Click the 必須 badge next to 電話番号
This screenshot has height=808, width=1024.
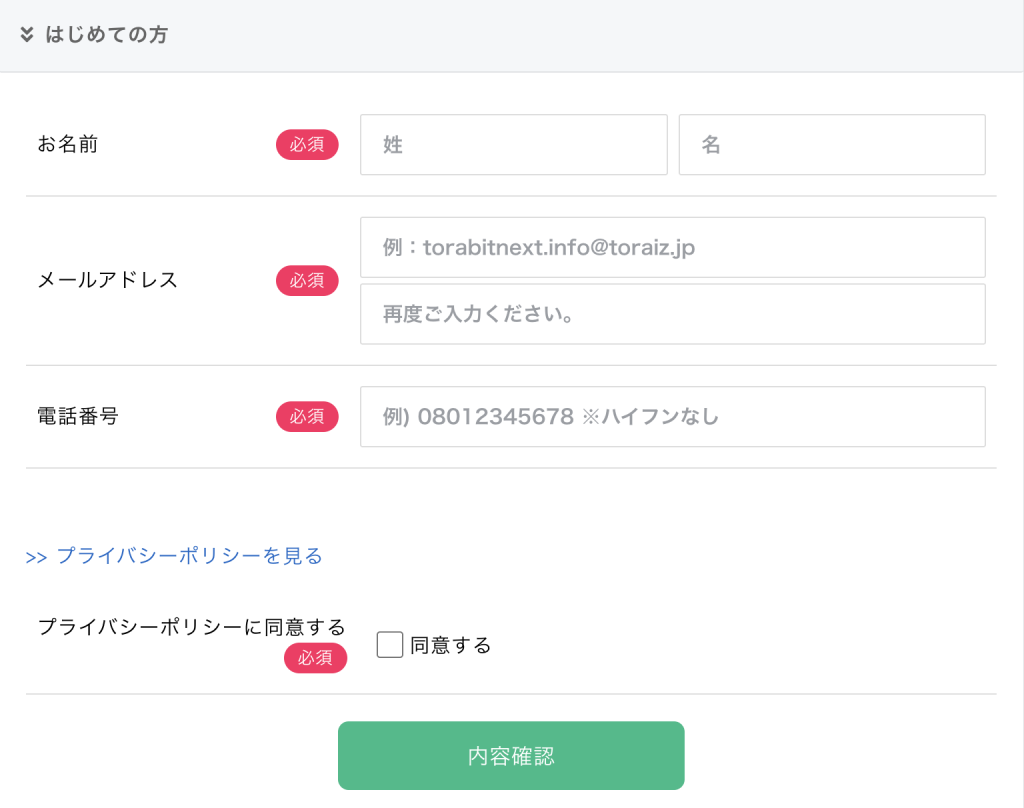[307, 417]
